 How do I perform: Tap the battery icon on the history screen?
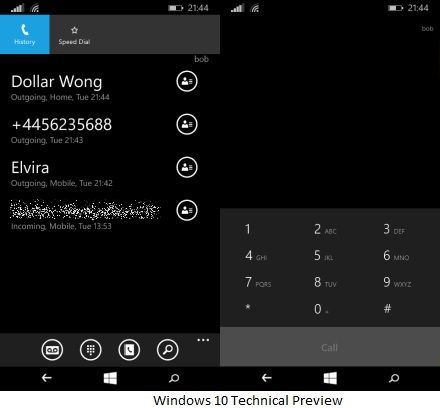click(x=175, y=8)
